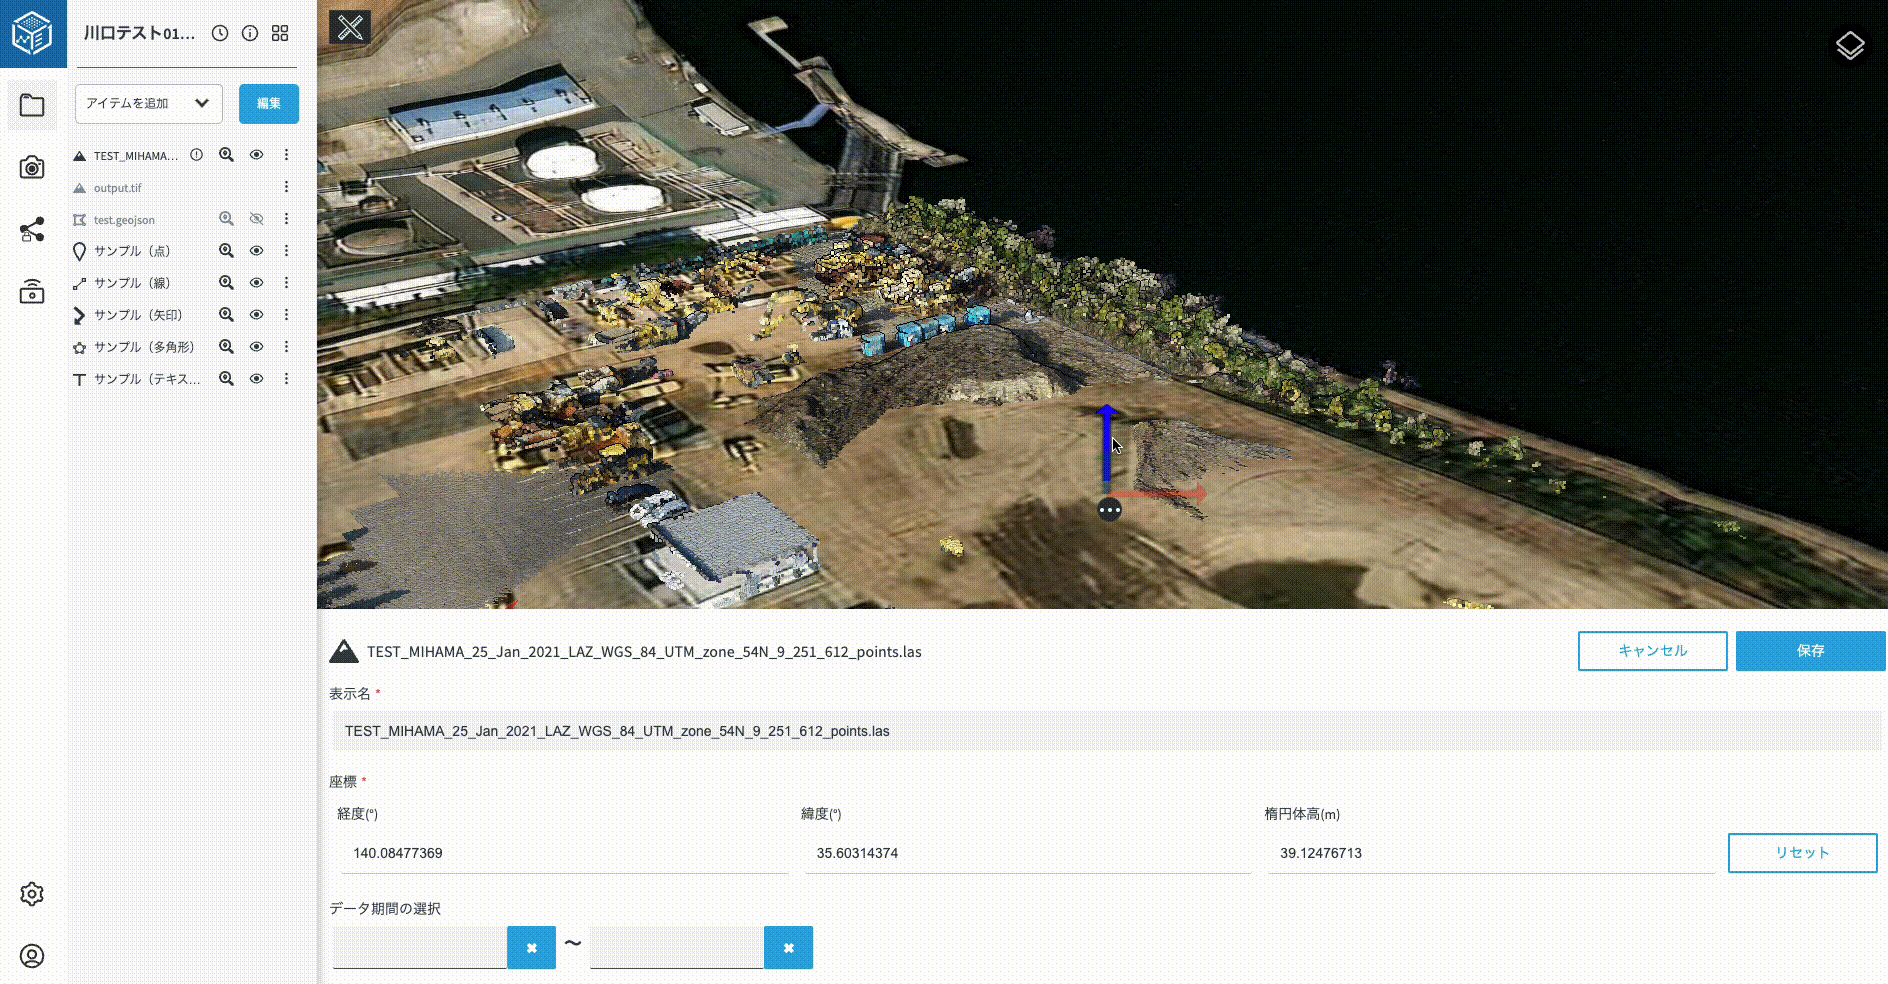Screen dimensions: 1888x984
Task: Select サンプル（線） in the item list
Action: 132,283
